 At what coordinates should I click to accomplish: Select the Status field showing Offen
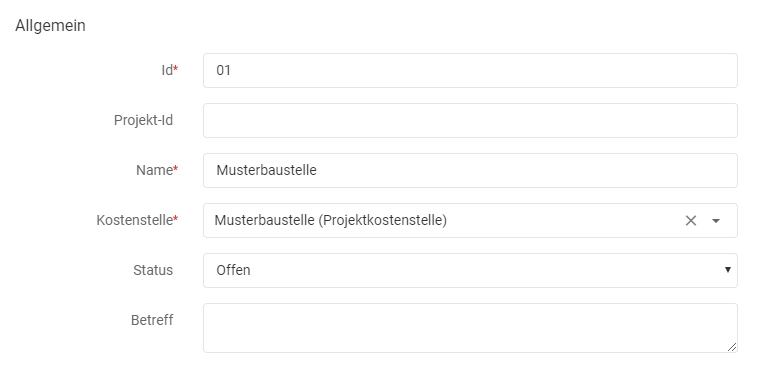(x=470, y=271)
